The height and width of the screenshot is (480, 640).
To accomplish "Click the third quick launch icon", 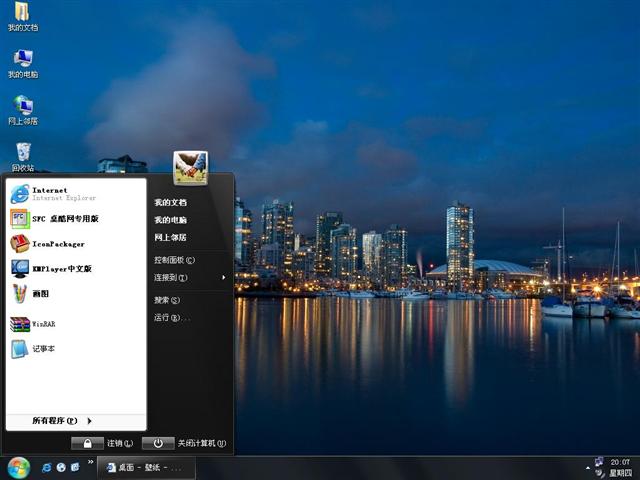I will [x=75, y=467].
